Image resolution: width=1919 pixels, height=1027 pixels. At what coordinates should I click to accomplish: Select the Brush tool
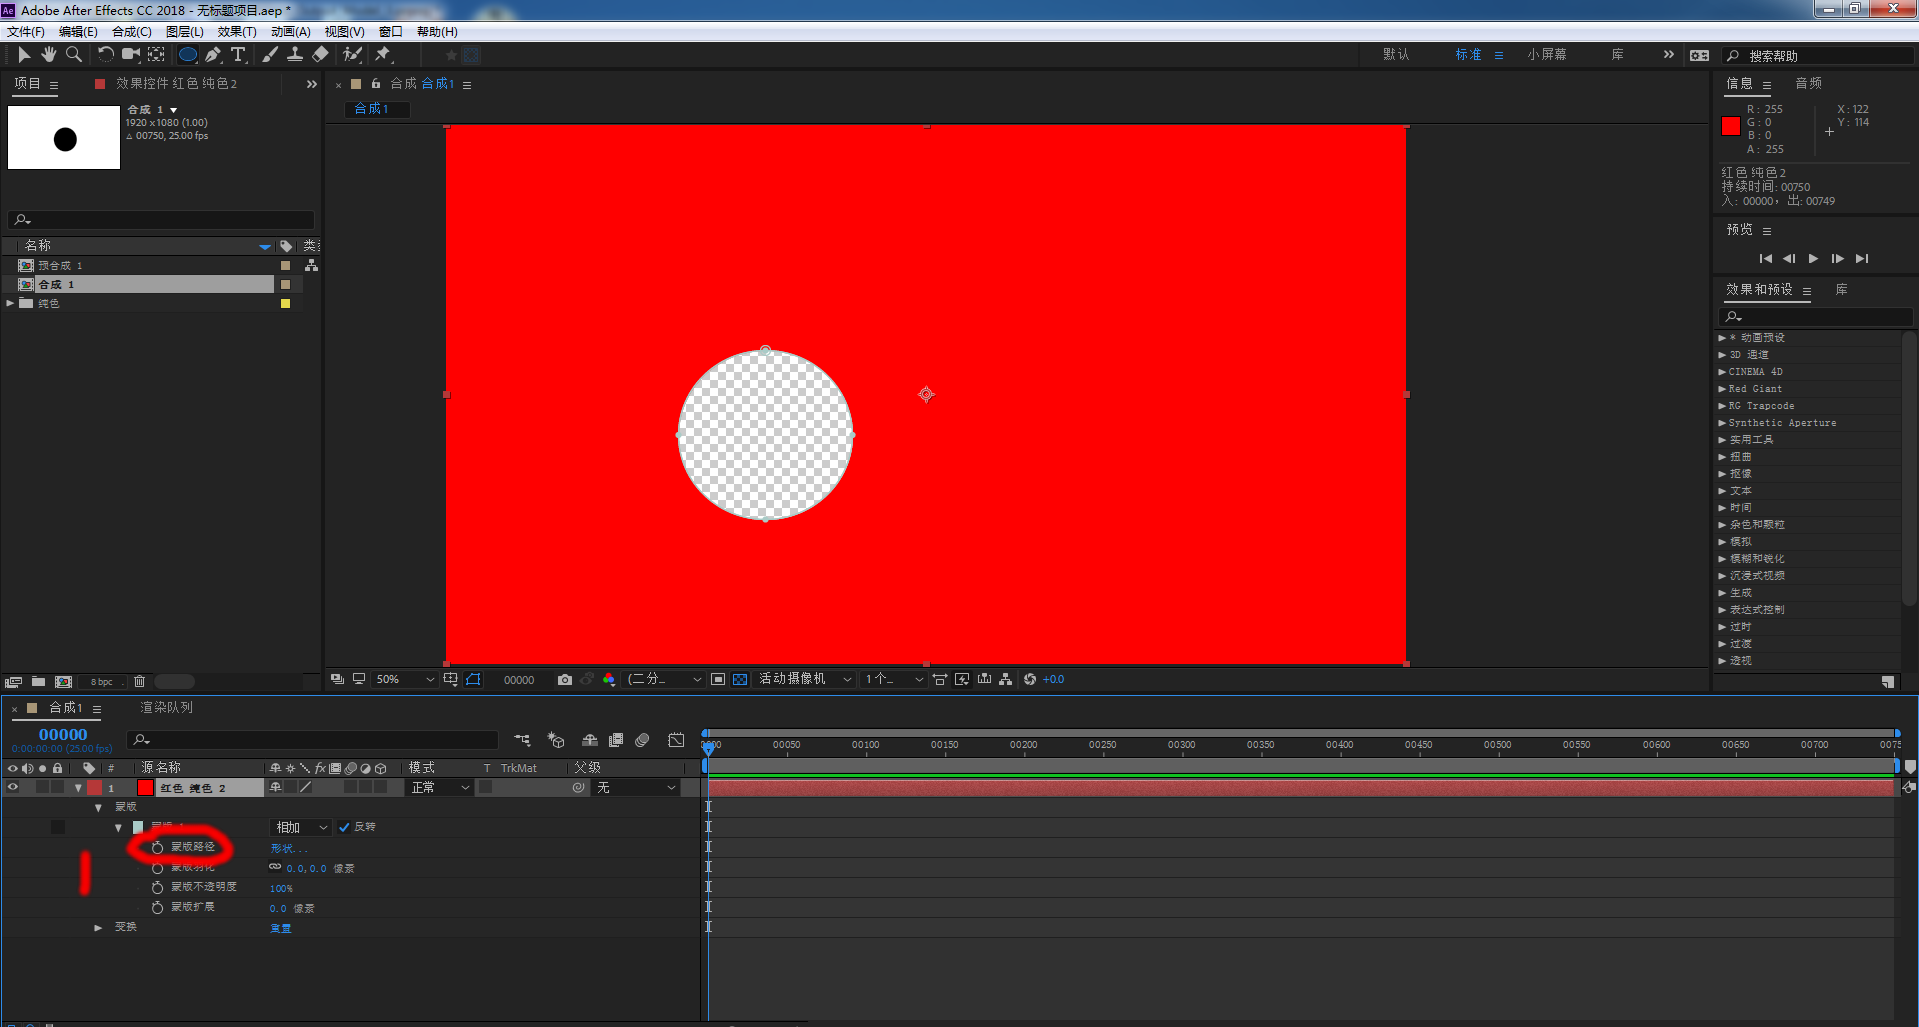(270, 55)
